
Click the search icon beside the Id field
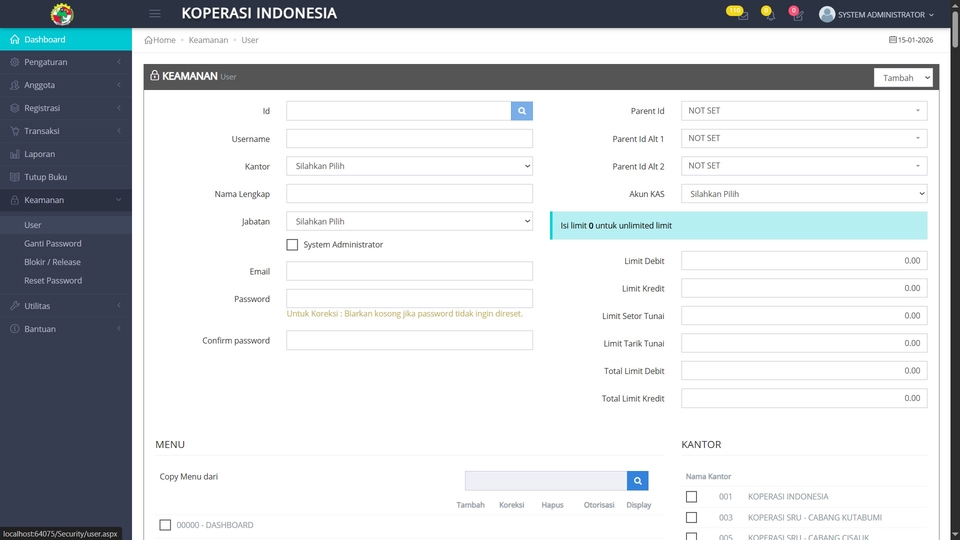521,111
